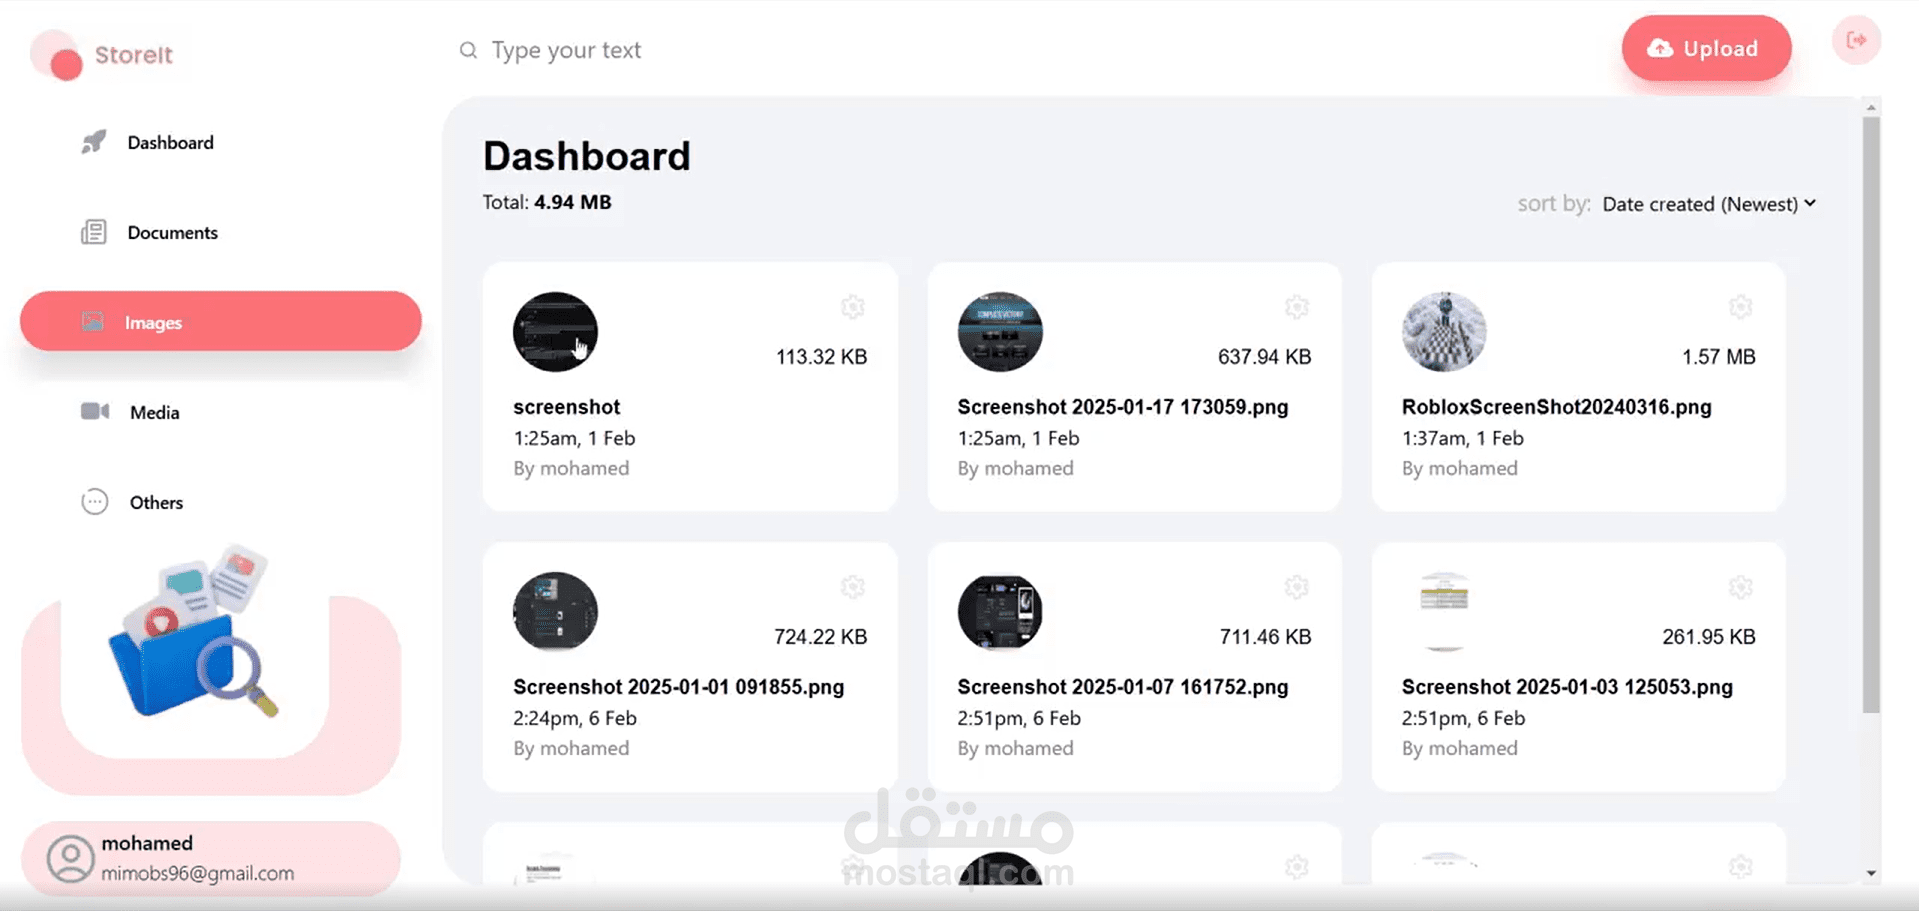Click mohamed's user avatar icon
This screenshot has height=911, width=1919.
70,859
